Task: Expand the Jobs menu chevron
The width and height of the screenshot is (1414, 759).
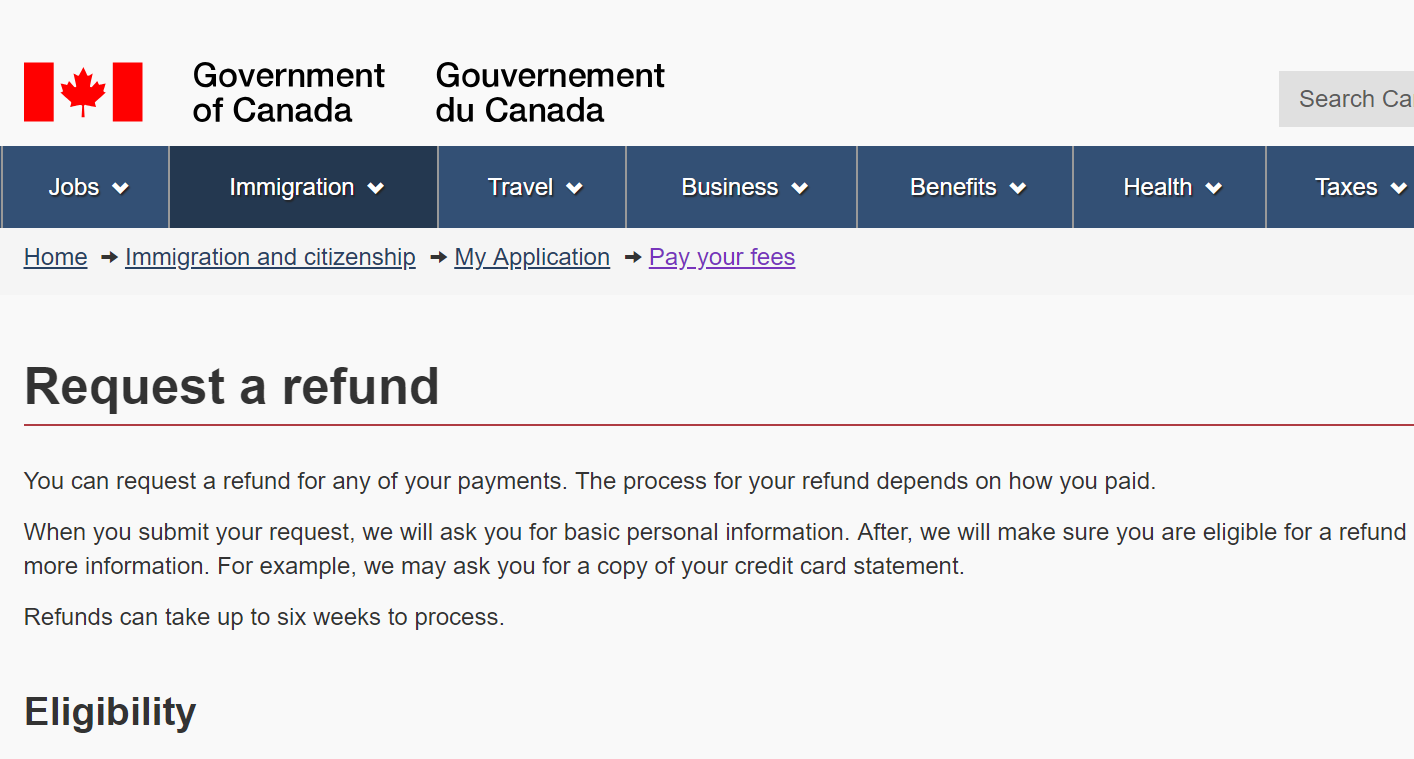Action: tap(121, 188)
